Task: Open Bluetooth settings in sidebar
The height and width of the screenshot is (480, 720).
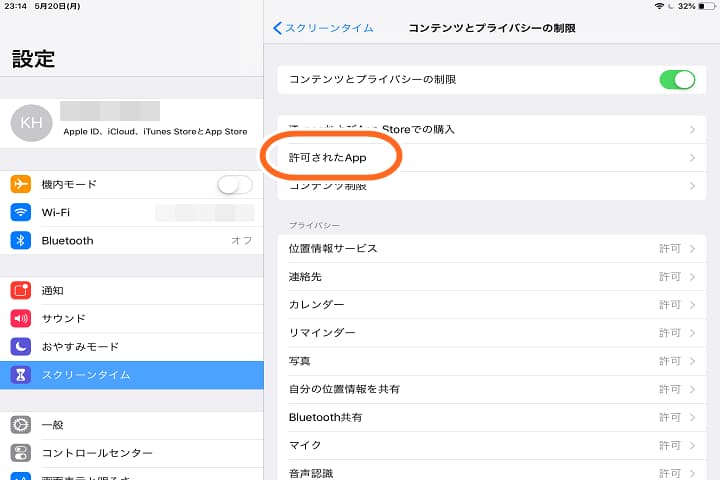Action: 132,240
